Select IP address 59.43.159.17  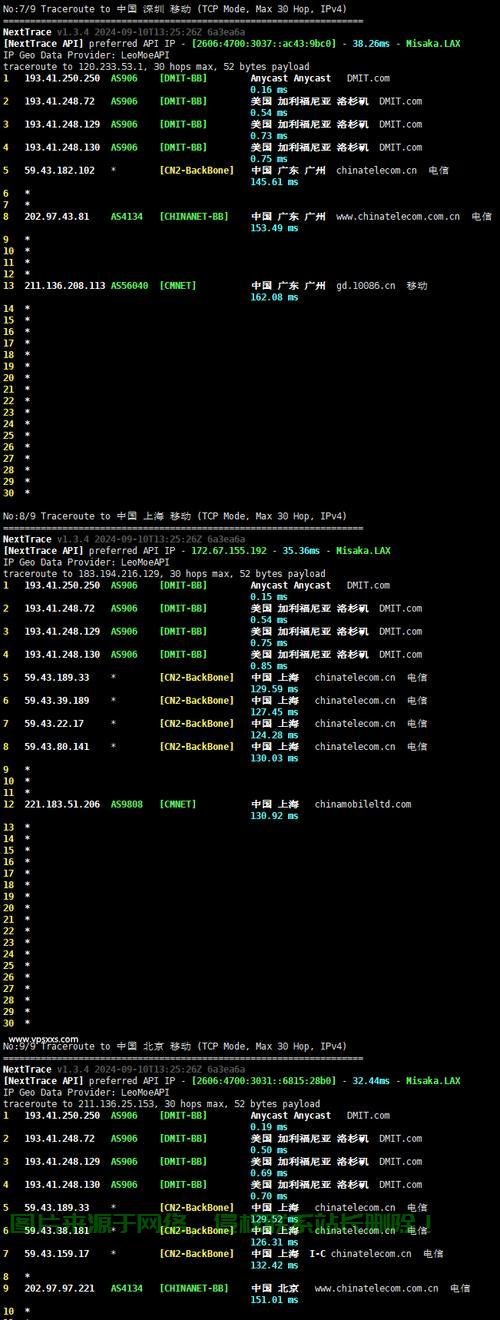pyautogui.click(x=57, y=1254)
